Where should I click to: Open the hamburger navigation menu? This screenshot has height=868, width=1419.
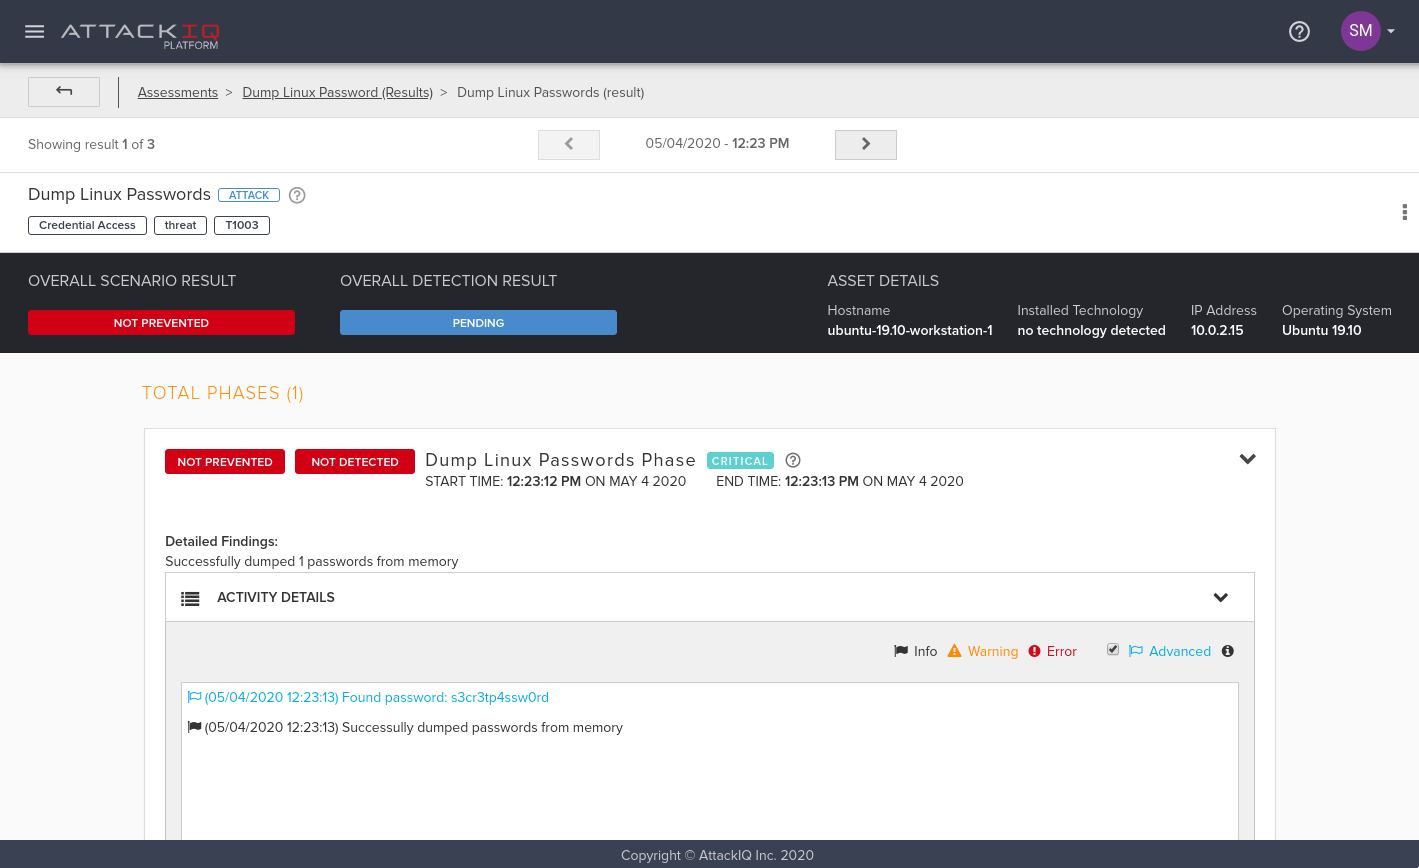[x=35, y=31]
